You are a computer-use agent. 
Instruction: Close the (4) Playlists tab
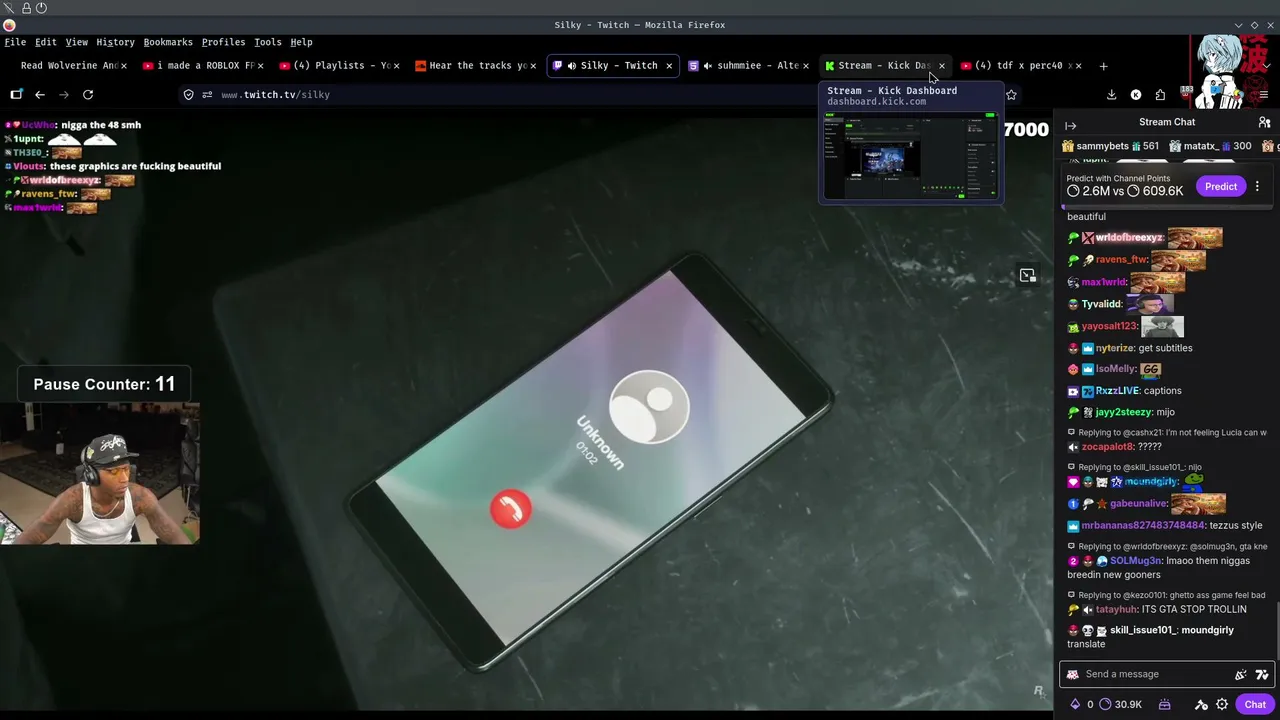396,66
